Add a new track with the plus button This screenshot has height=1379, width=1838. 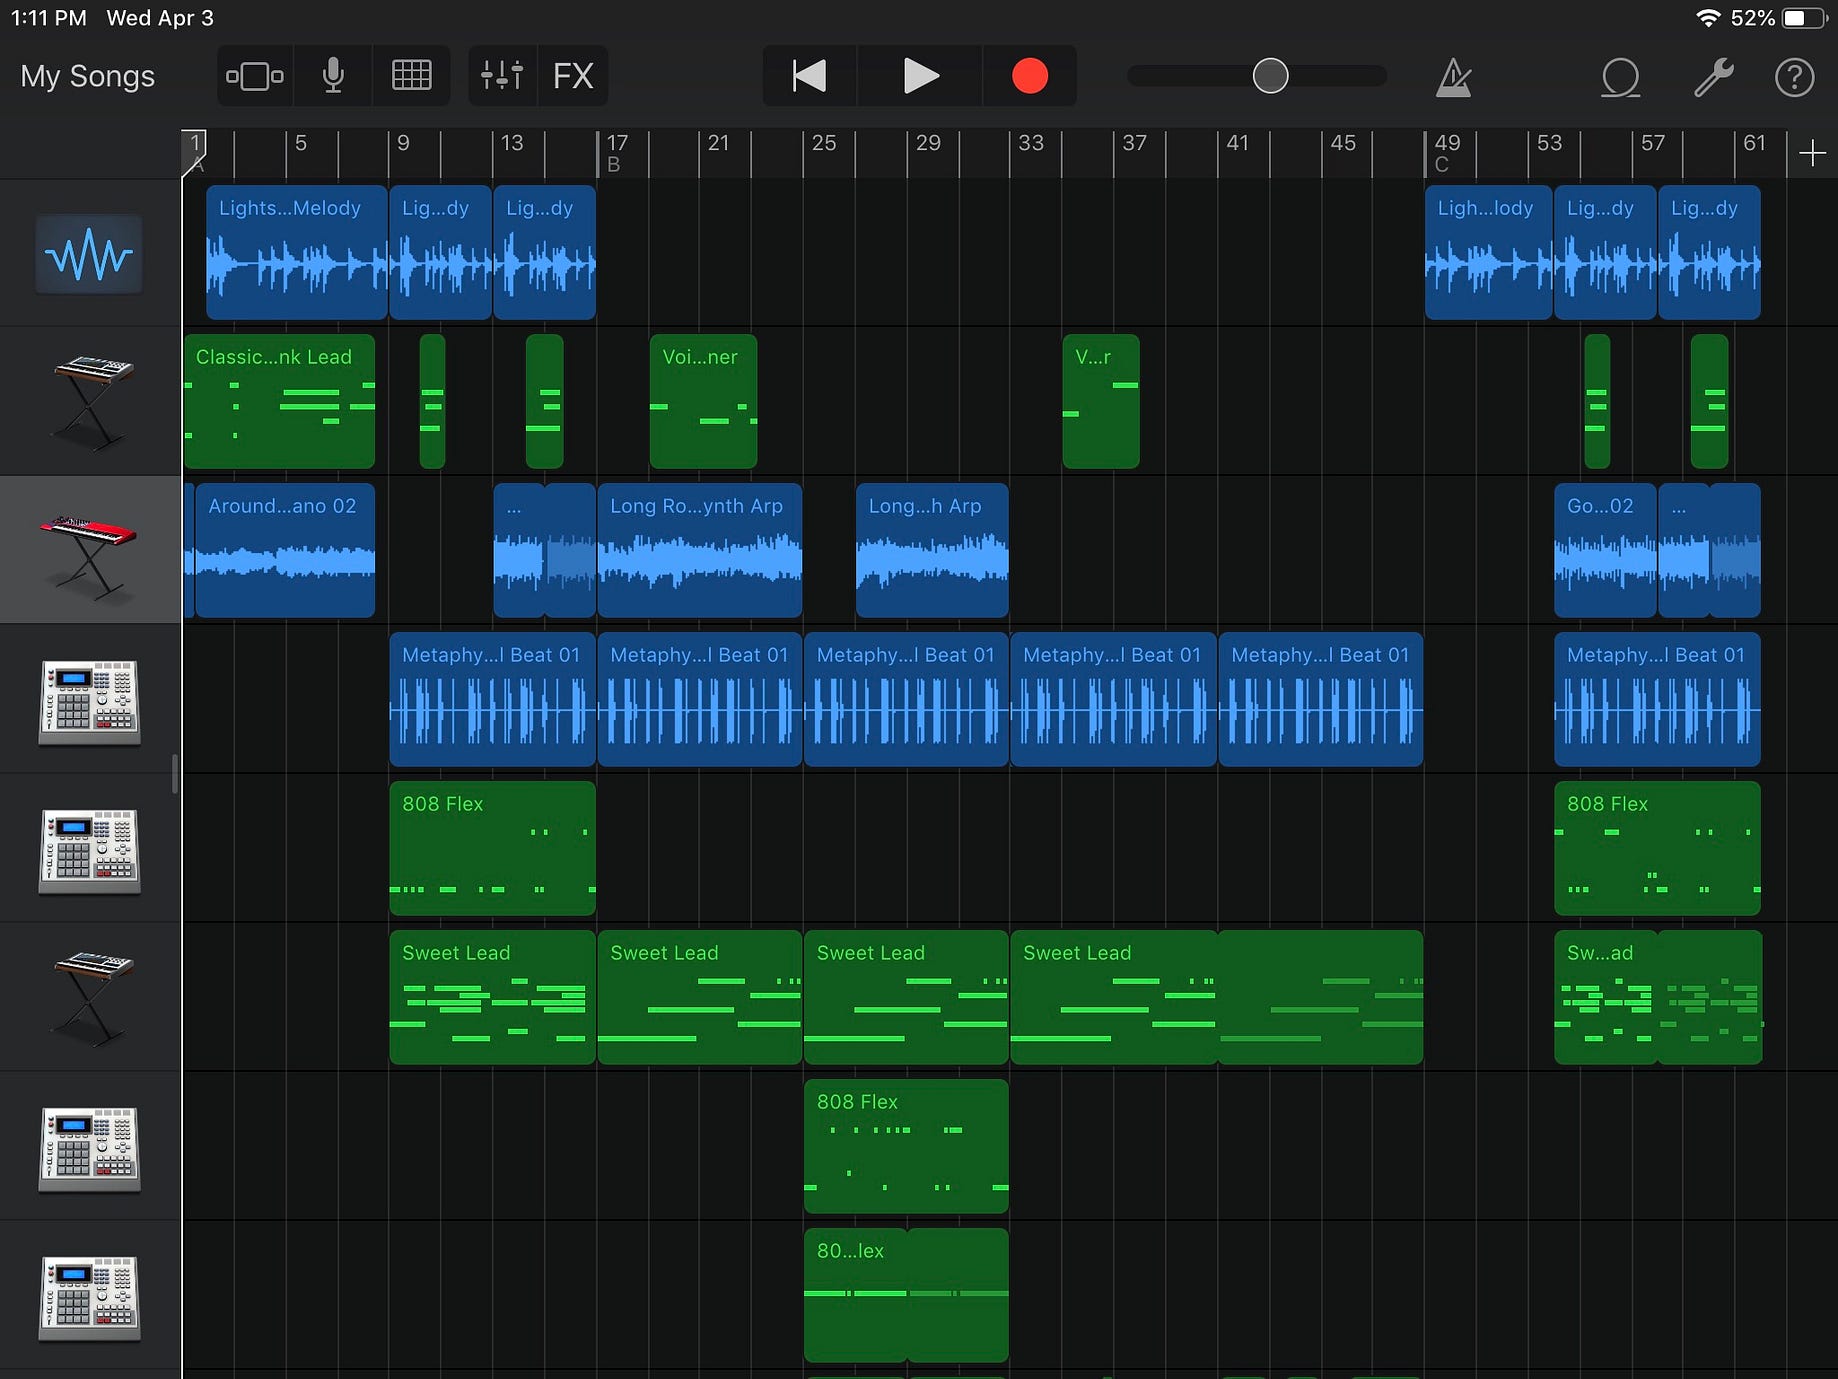click(x=1811, y=152)
